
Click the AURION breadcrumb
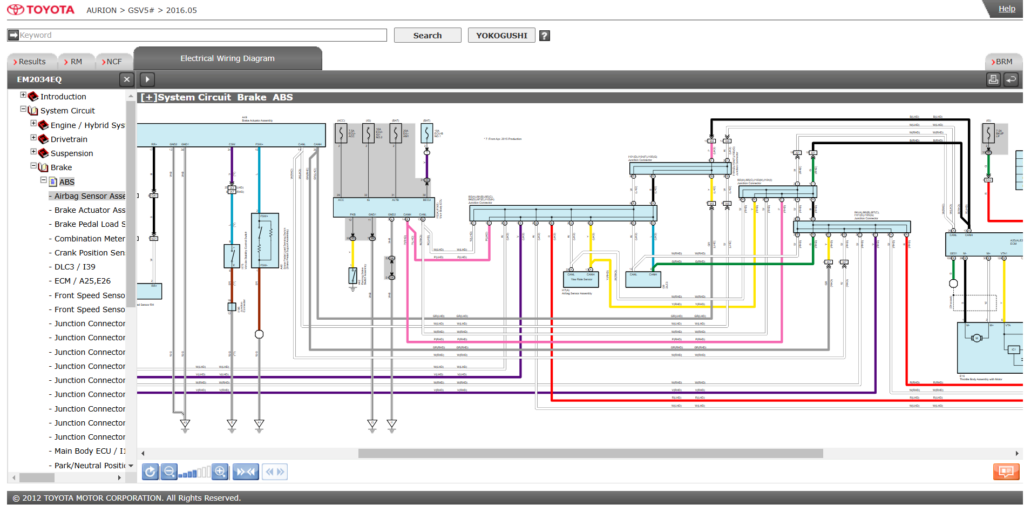click(103, 10)
